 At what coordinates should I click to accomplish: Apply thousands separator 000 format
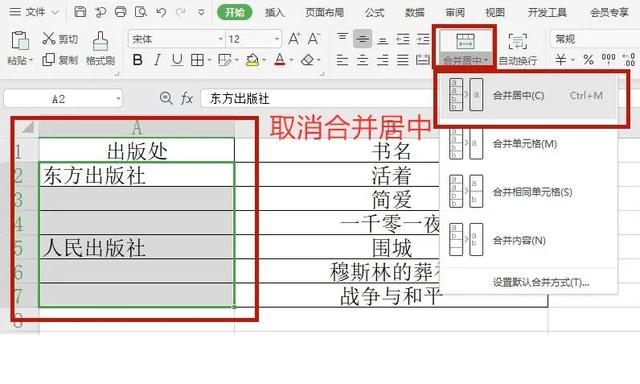608,60
